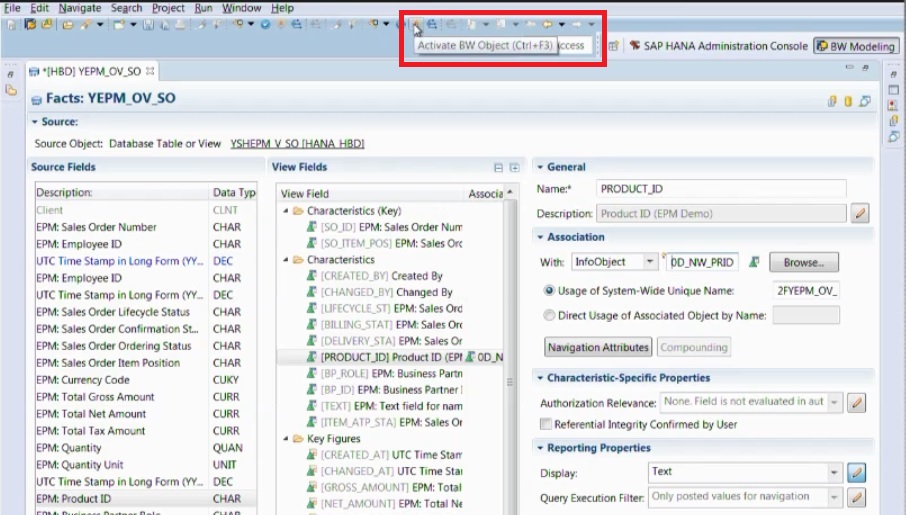
Task: Open the Project menu
Action: pyautogui.click(x=168, y=8)
